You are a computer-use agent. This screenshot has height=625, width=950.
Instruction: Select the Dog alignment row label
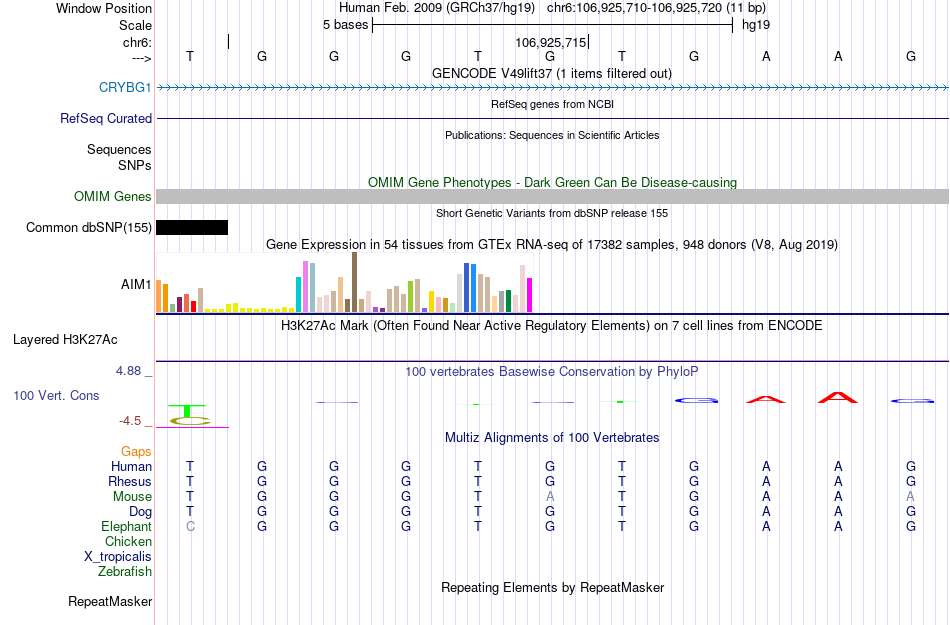[x=140, y=512]
